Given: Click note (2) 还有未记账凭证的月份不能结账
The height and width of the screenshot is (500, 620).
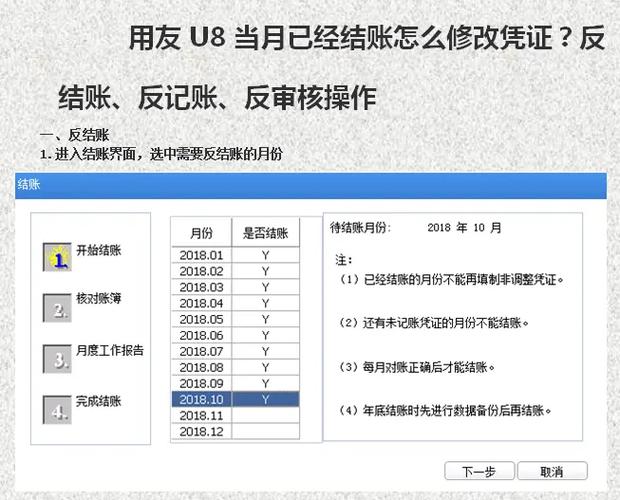Looking at the screenshot, I should (x=433, y=323).
